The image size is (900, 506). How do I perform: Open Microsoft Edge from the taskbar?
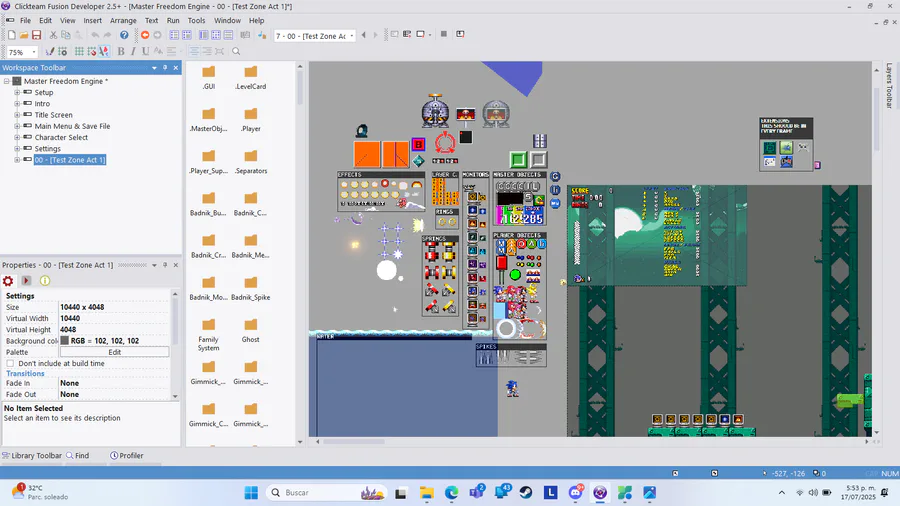click(x=451, y=493)
